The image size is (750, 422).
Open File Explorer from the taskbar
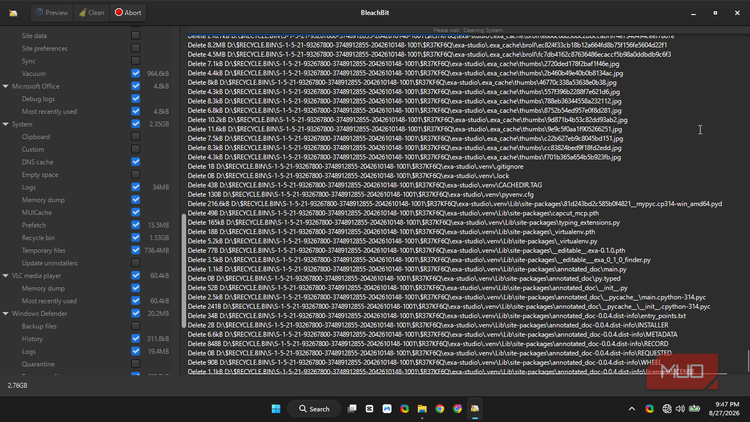click(x=422, y=409)
